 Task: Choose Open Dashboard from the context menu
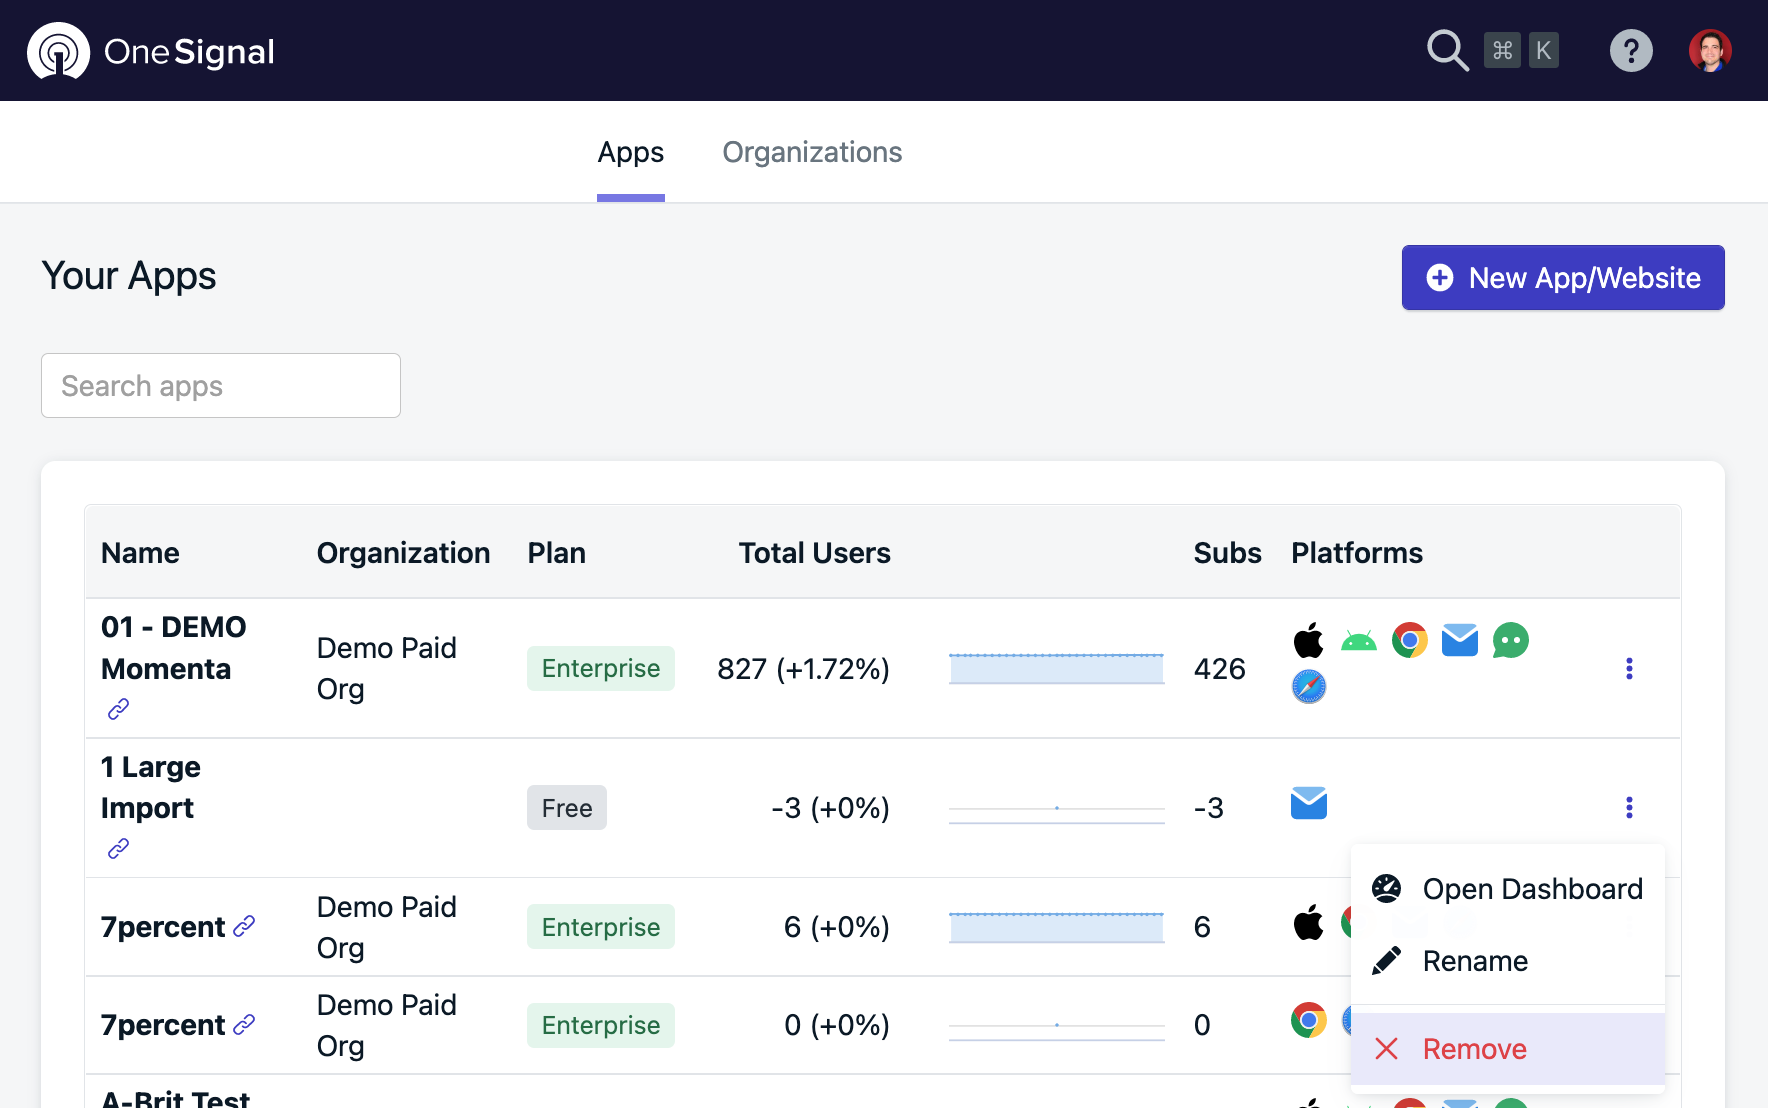1508,889
